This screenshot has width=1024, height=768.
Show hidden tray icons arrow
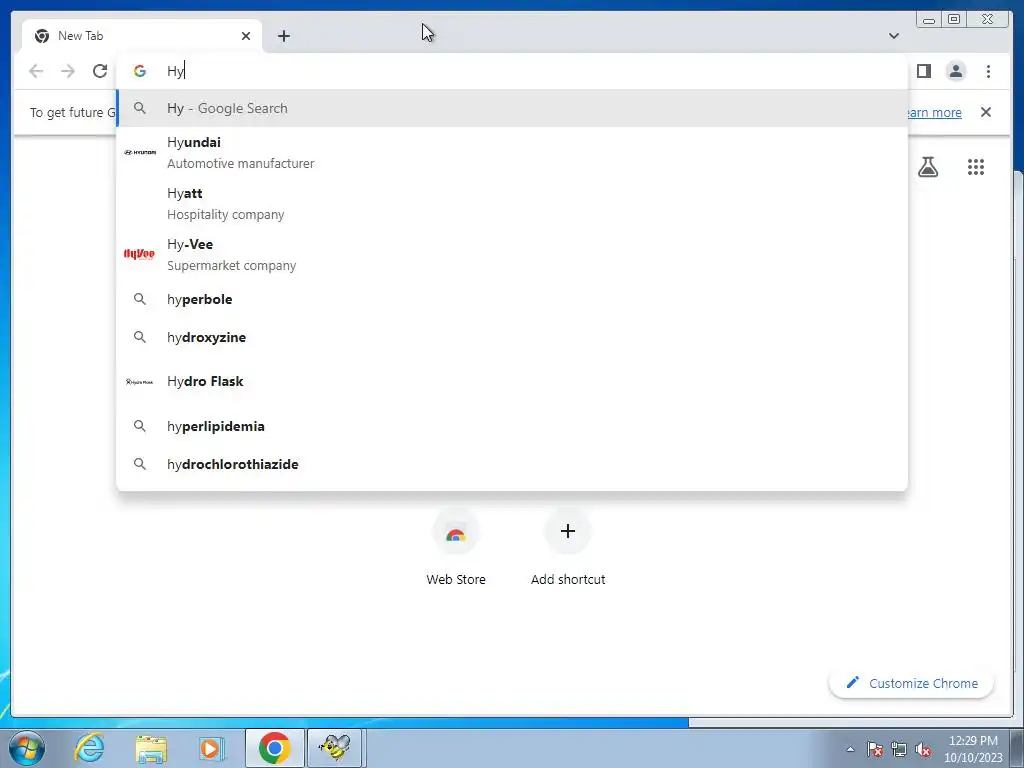850,749
